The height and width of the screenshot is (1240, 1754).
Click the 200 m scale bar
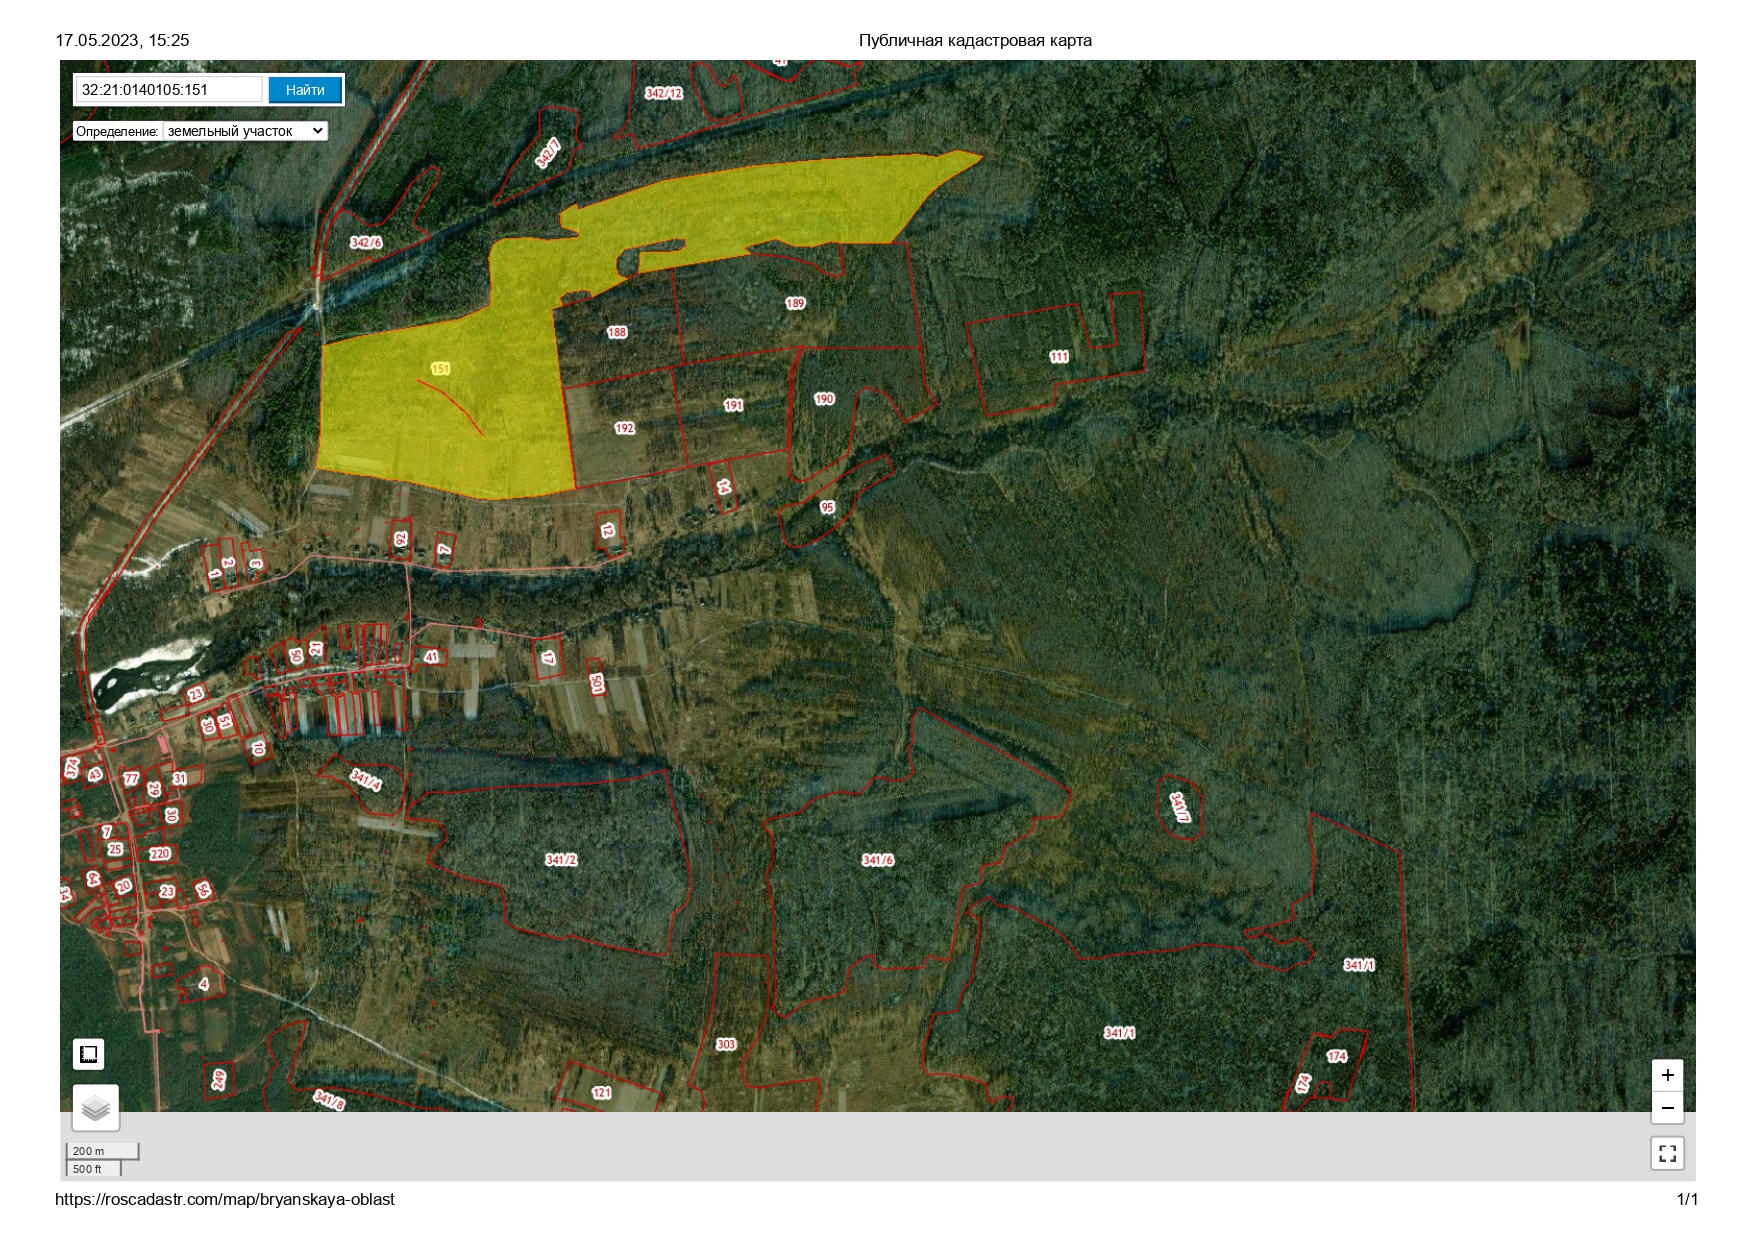[102, 1151]
